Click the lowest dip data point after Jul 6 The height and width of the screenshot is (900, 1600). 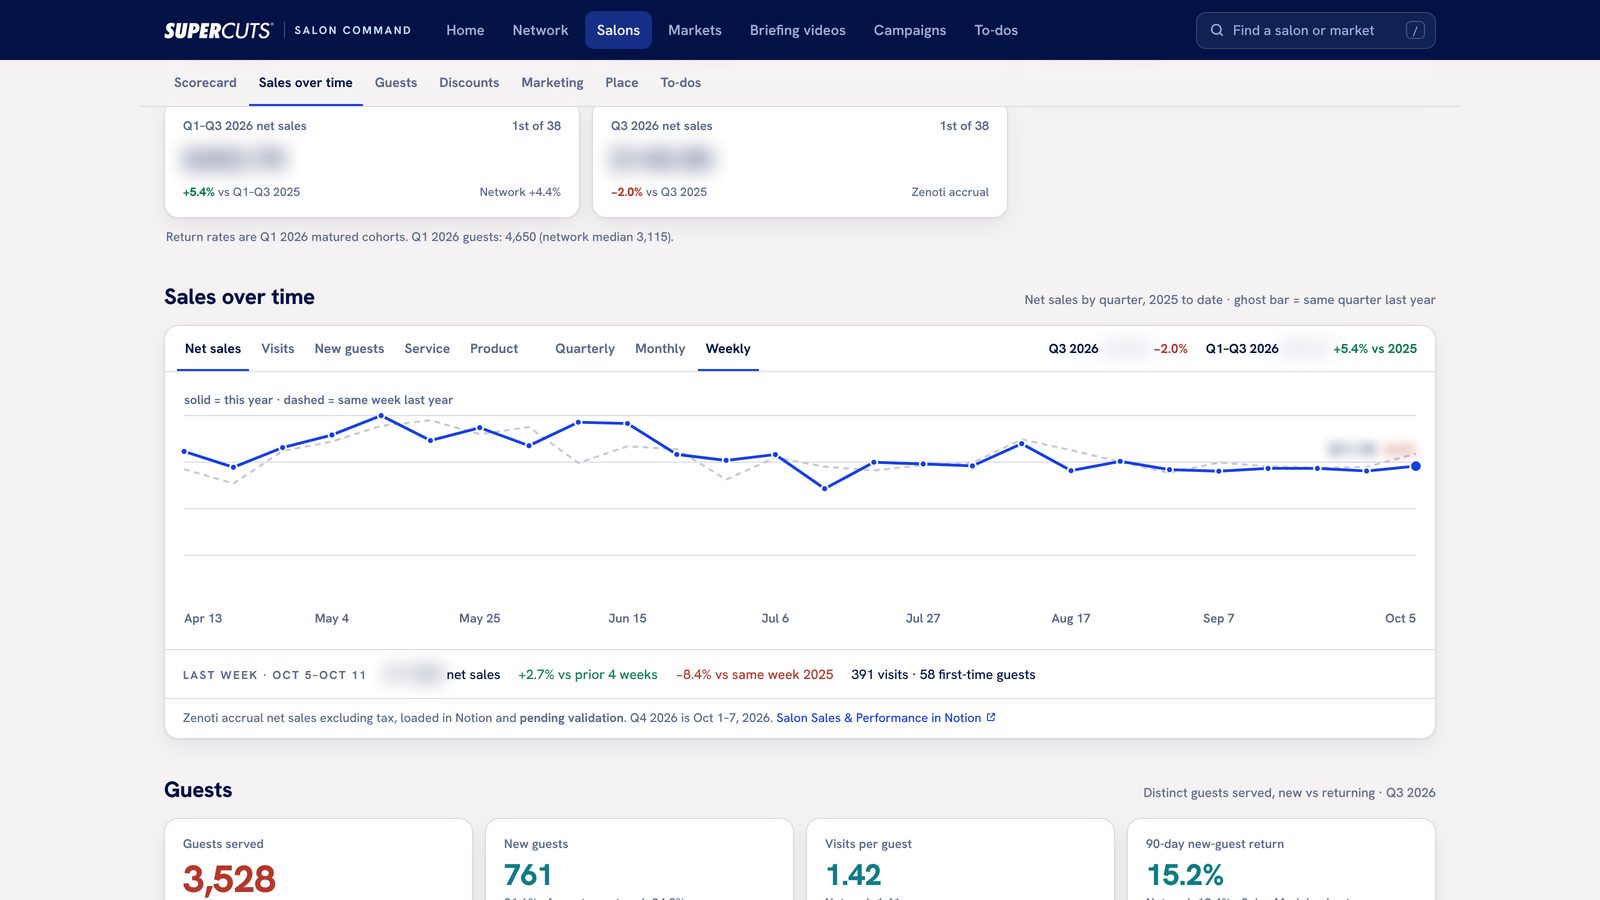pos(824,488)
